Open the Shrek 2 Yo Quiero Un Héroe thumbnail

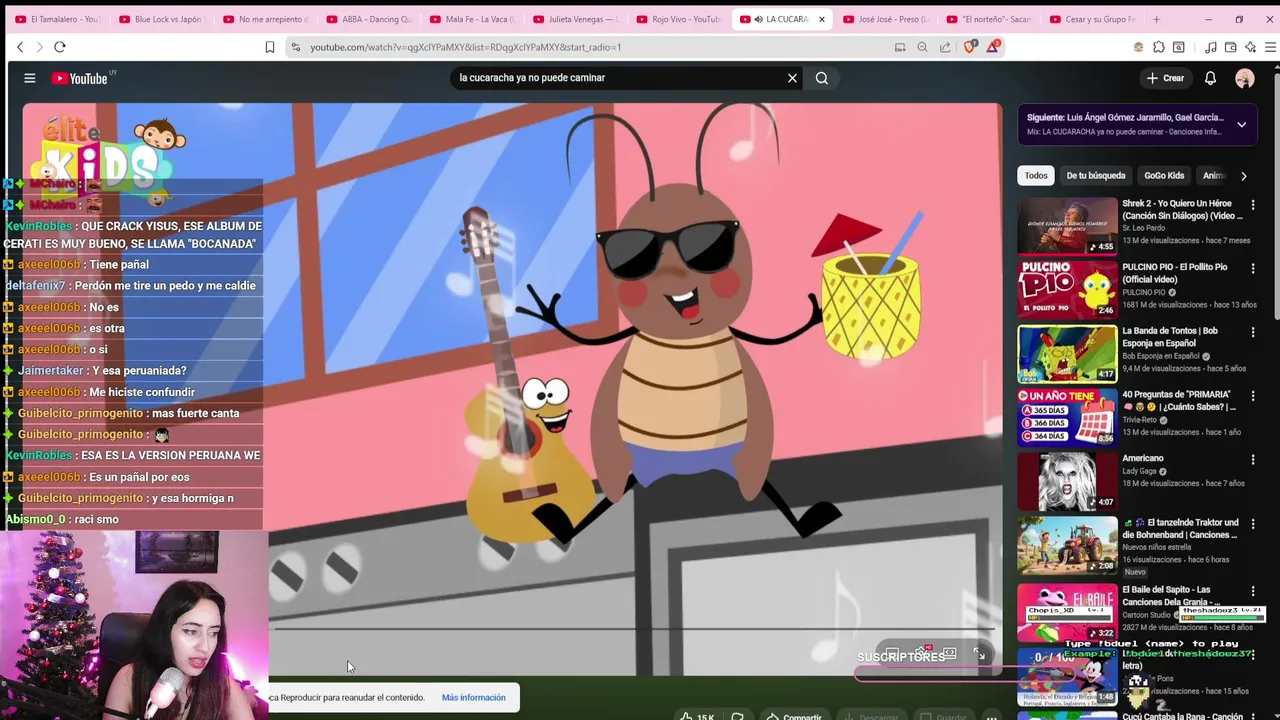pyautogui.click(x=1067, y=226)
